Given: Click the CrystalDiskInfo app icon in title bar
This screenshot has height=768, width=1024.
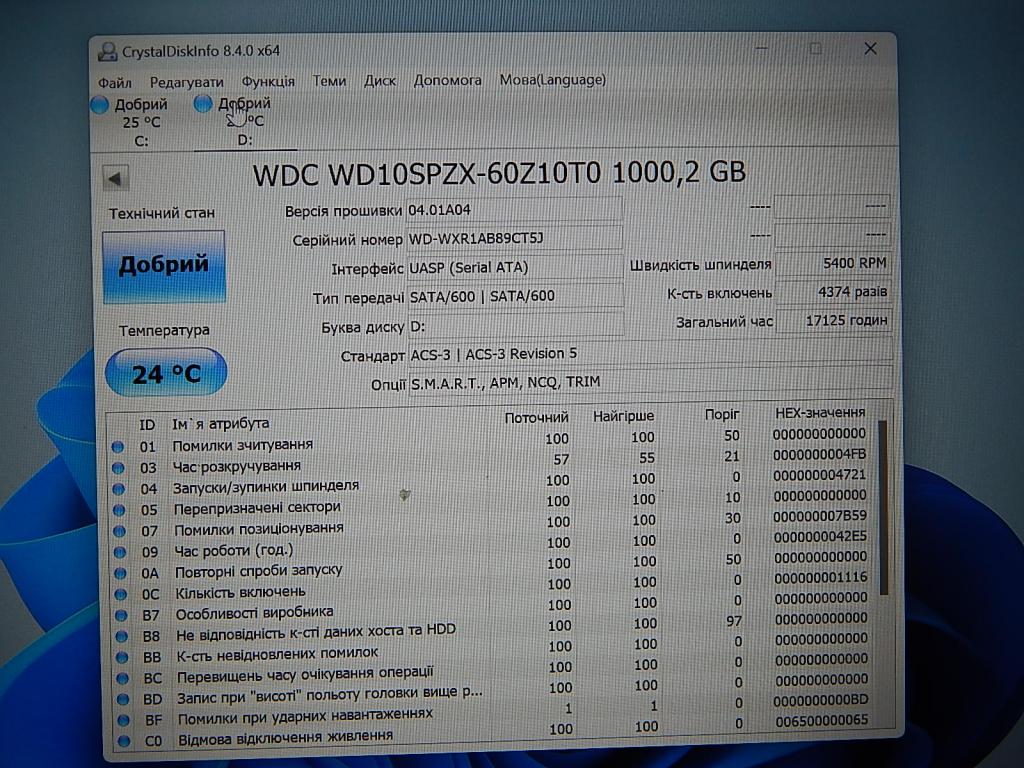Looking at the screenshot, I should 107,52.
